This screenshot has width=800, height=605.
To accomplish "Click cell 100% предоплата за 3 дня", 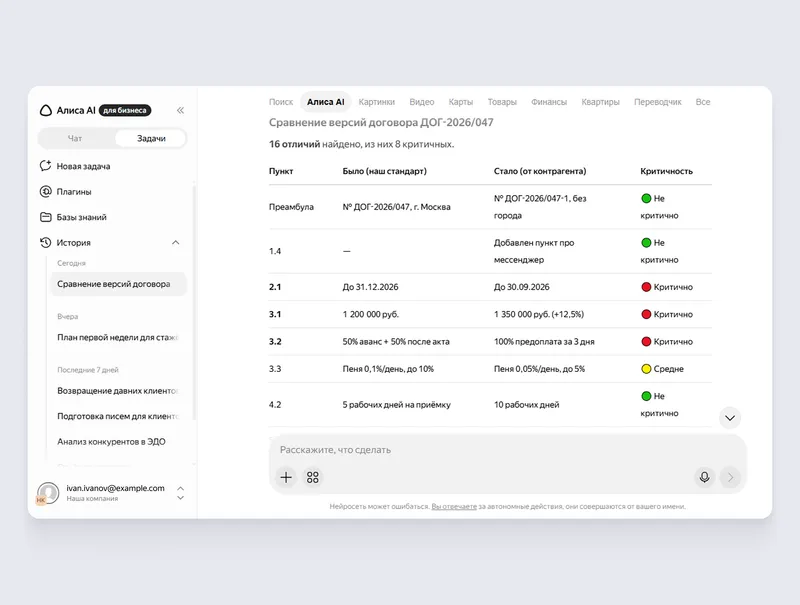I will click(x=544, y=342).
